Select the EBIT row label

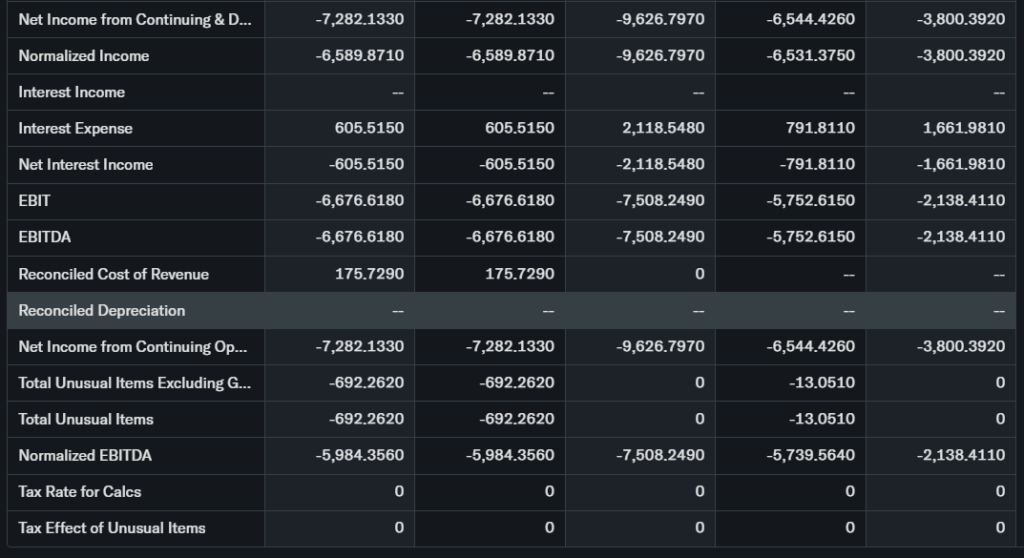click(35, 200)
